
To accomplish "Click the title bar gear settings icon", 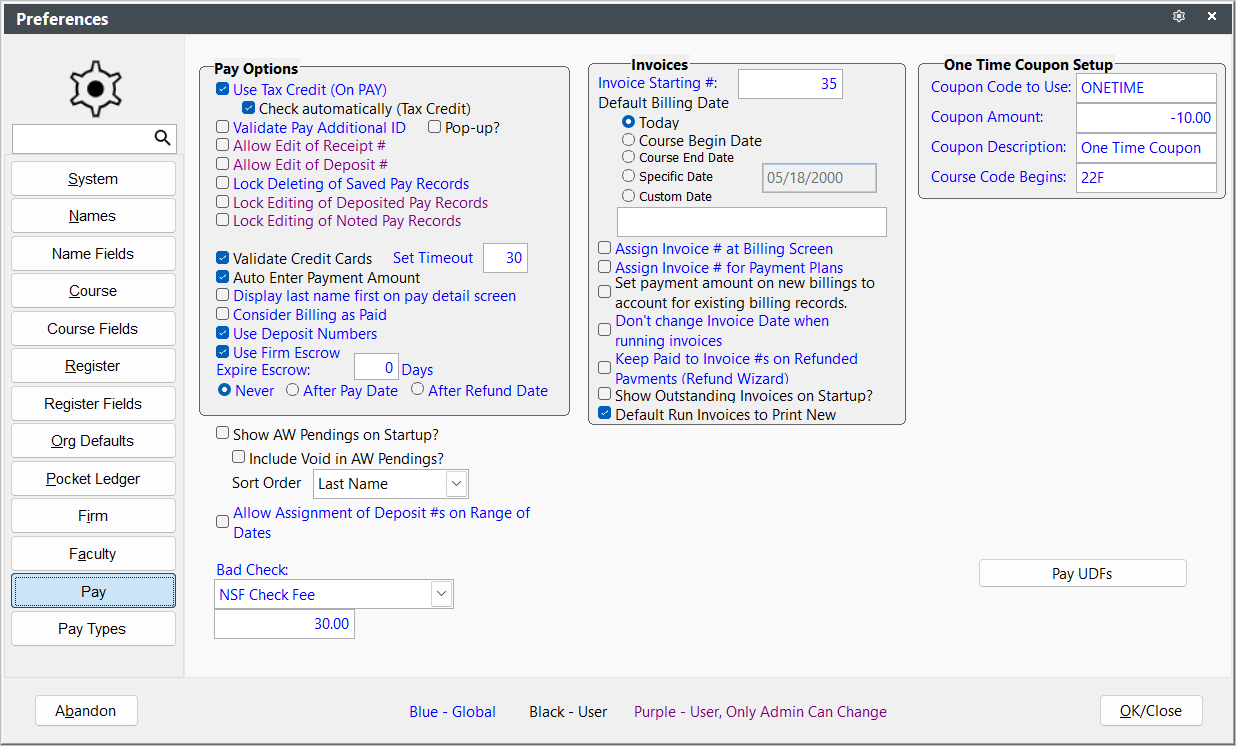I will (x=1179, y=17).
